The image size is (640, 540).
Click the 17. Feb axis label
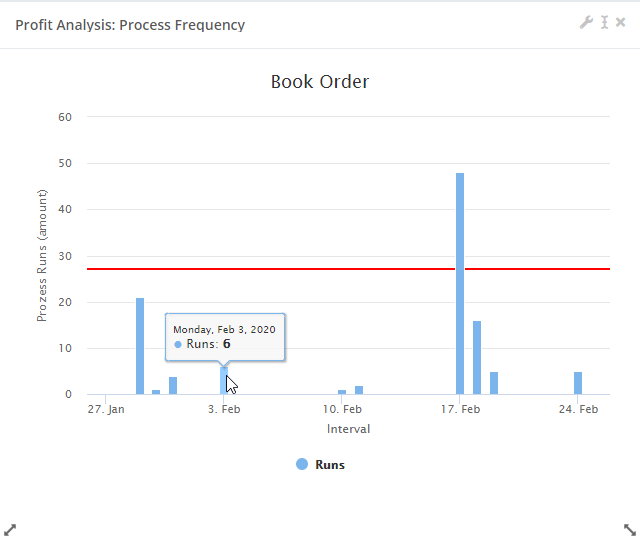coord(460,409)
